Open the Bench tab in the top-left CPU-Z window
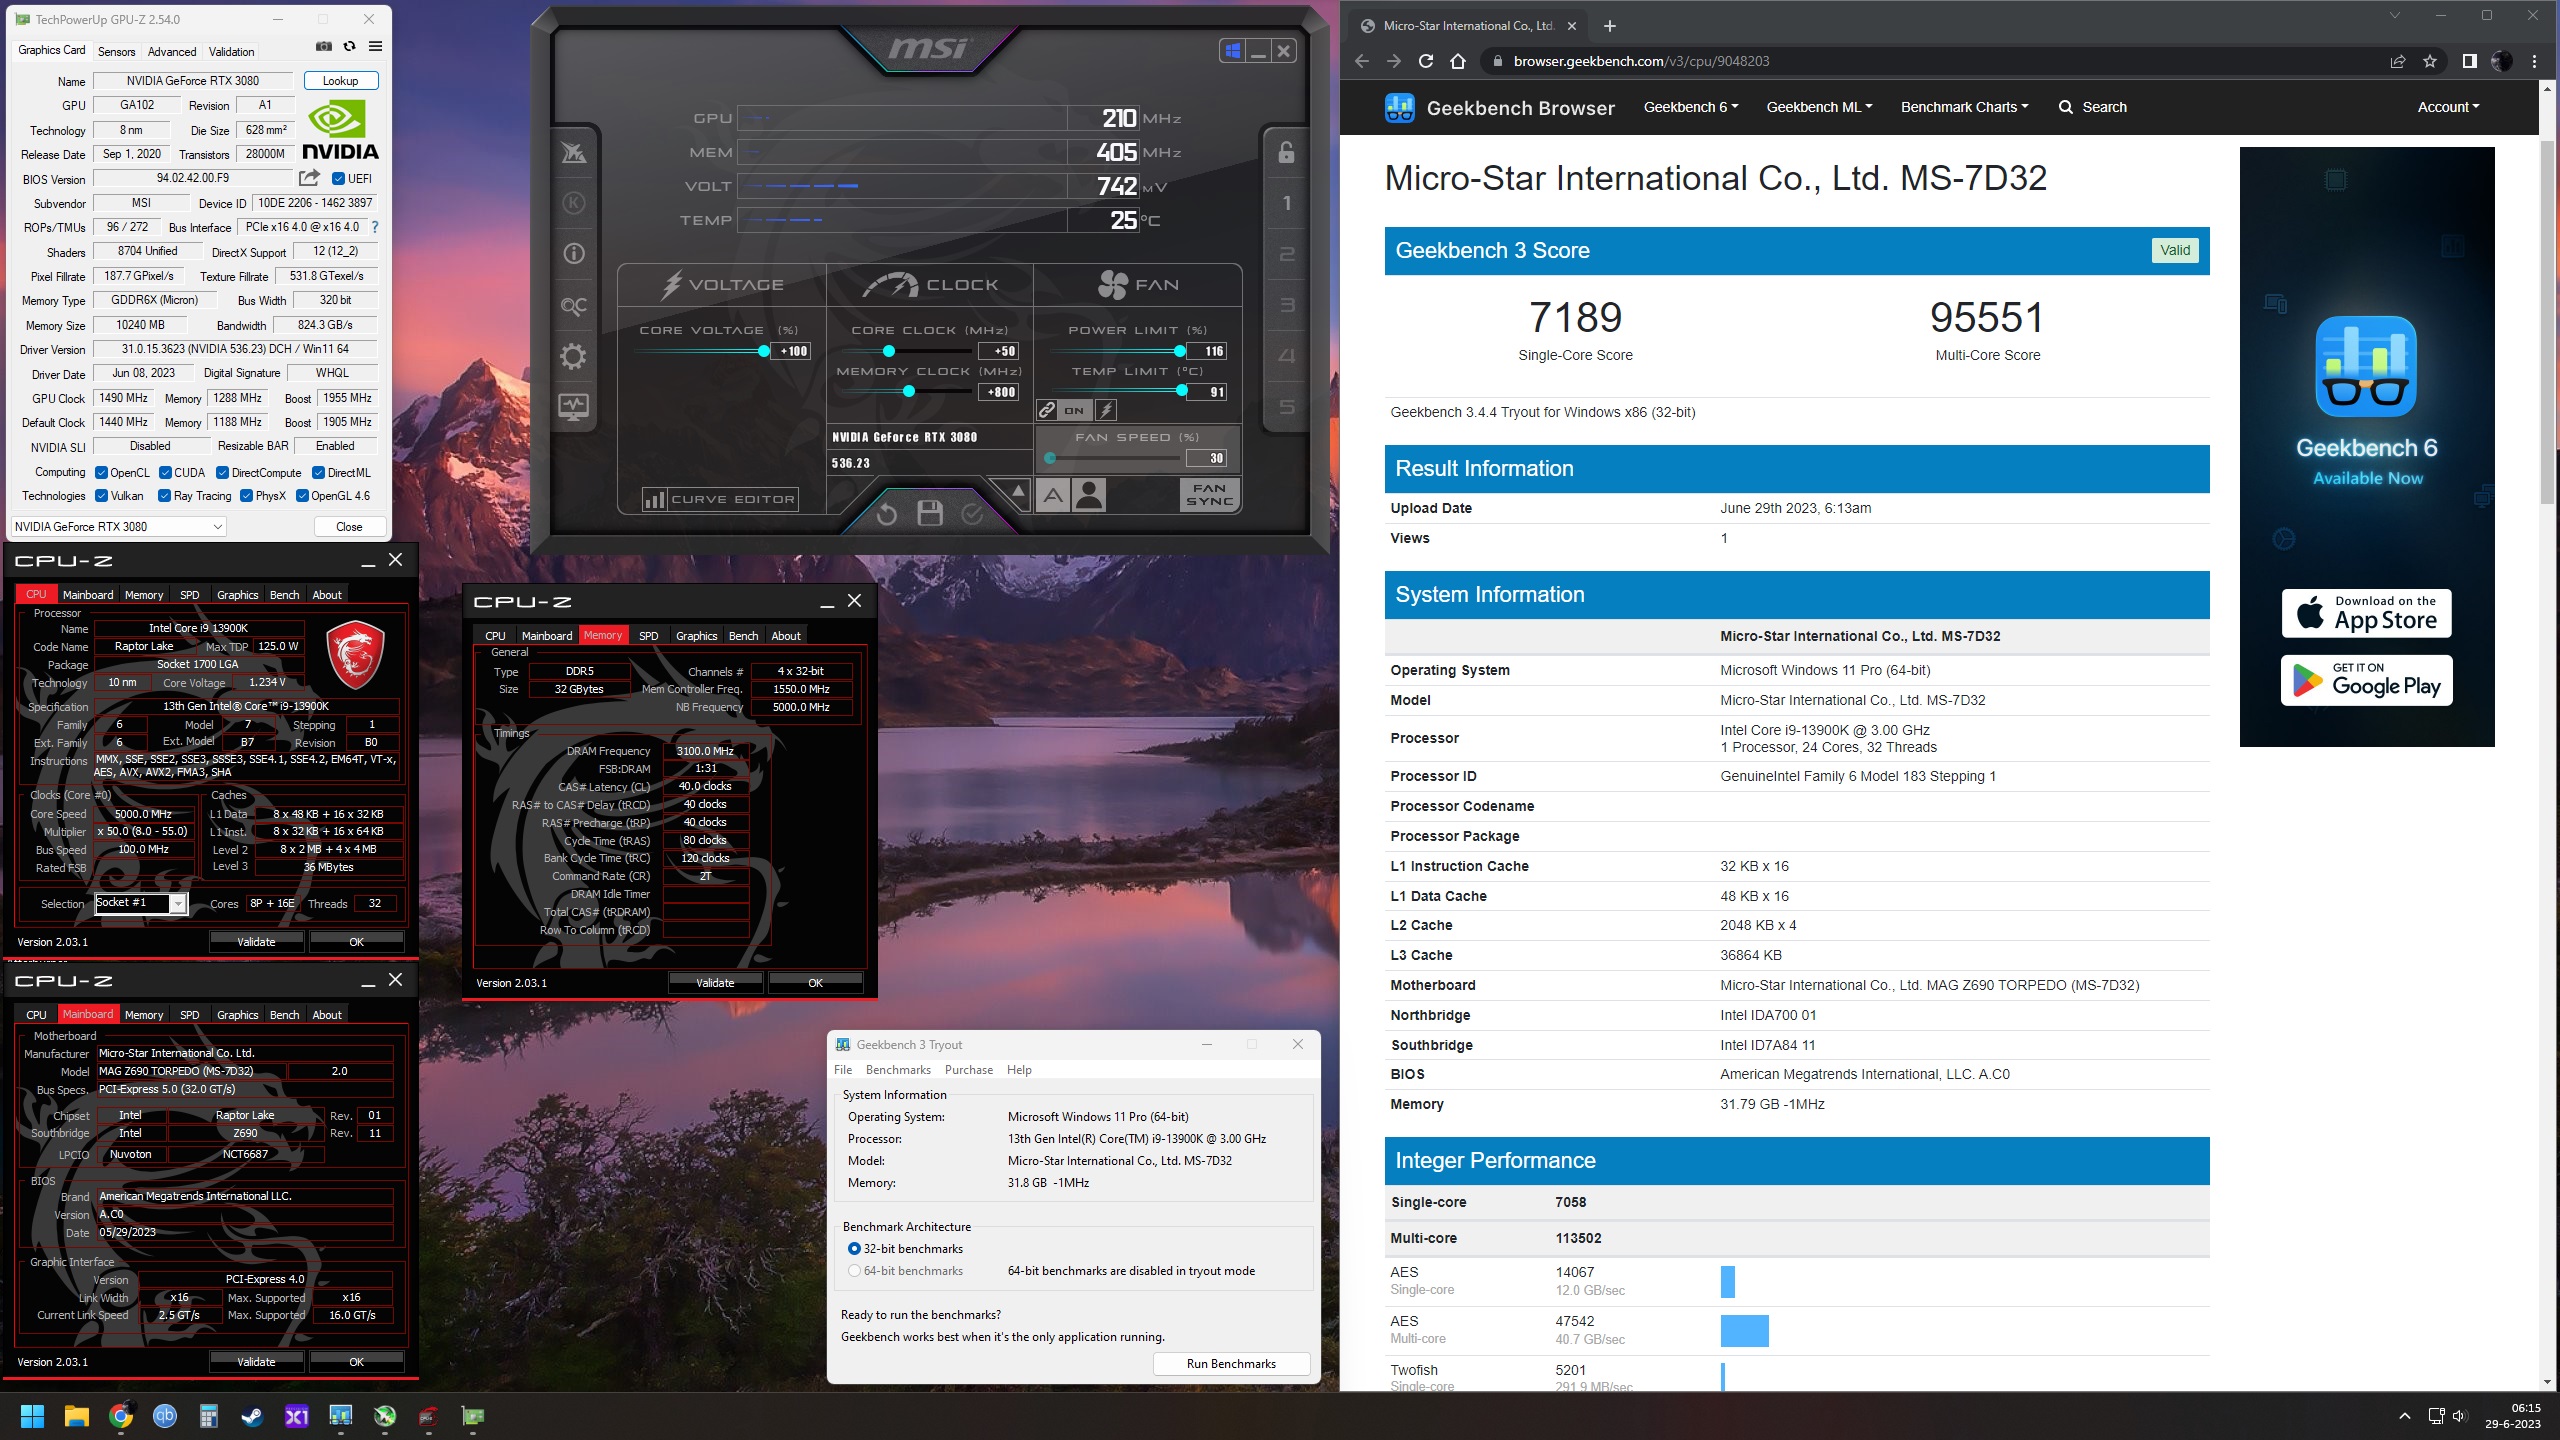Viewport: 2560px width, 1440px height. click(285, 595)
